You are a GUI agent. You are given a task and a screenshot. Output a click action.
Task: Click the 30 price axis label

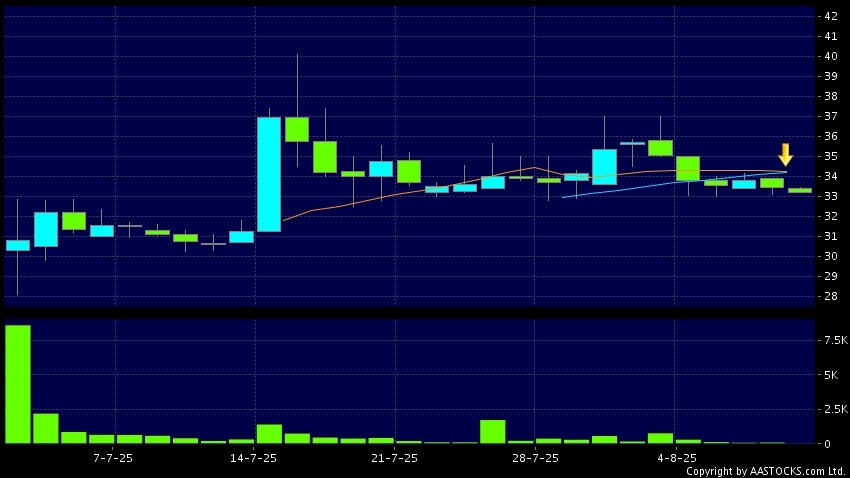click(830, 256)
